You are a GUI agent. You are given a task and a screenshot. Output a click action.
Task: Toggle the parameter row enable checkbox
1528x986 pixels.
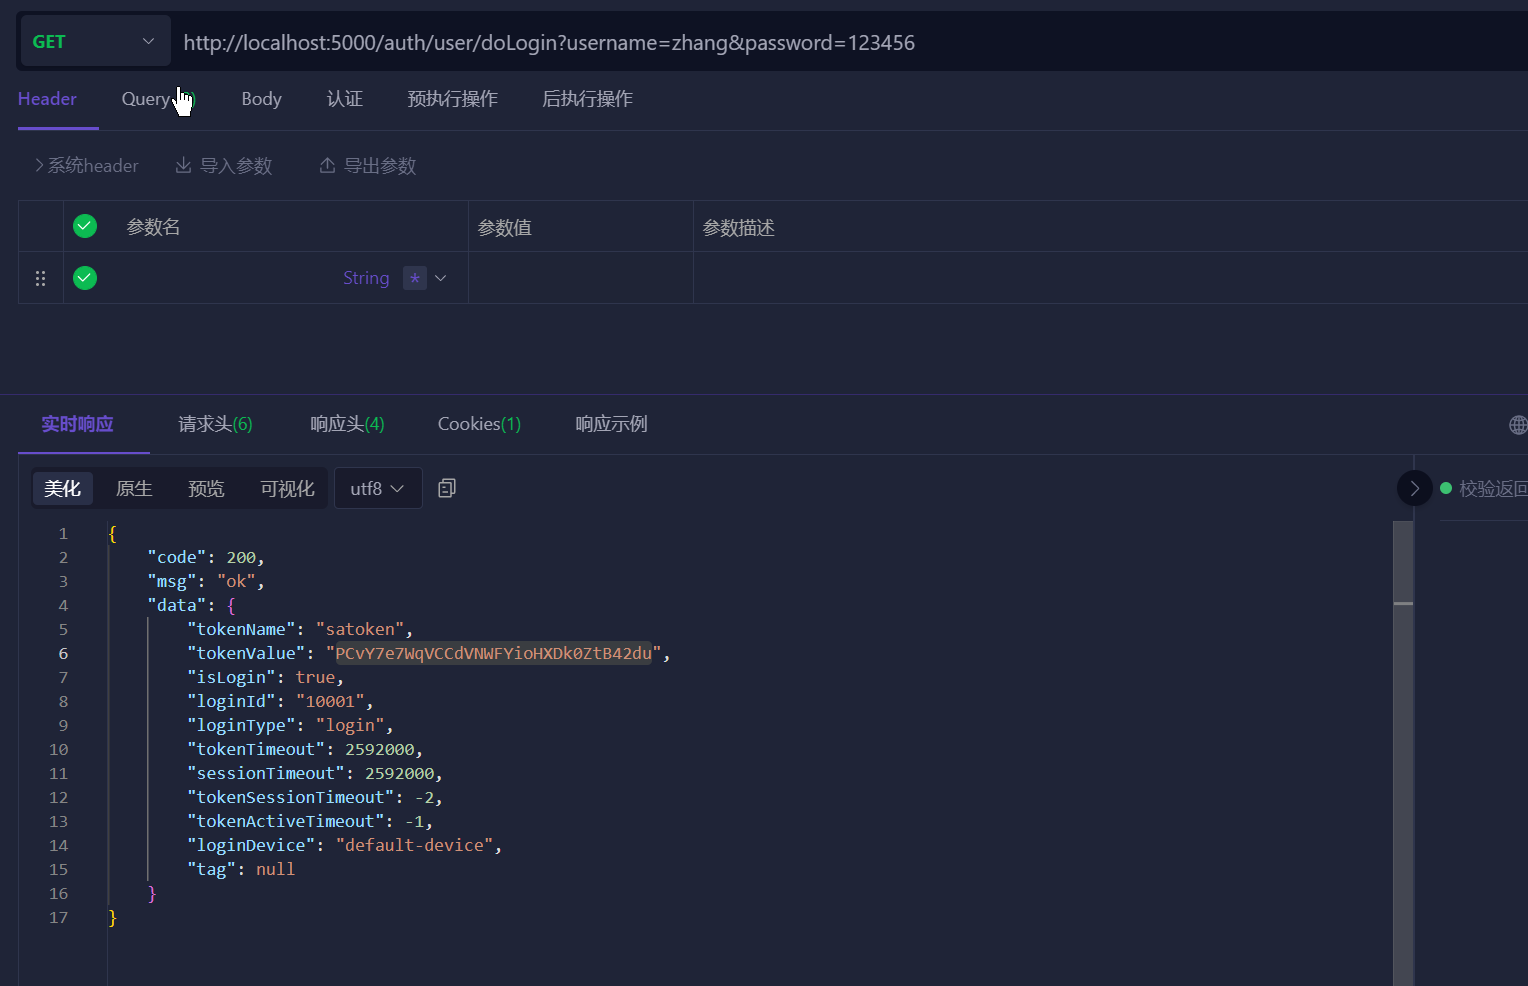pyautogui.click(x=85, y=277)
